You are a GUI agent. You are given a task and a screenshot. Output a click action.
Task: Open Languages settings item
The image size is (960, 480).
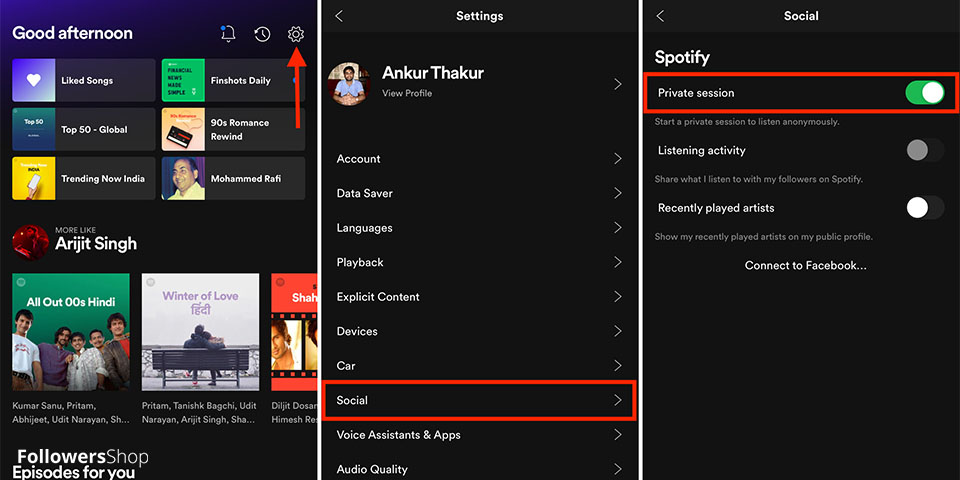(x=479, y=228)
